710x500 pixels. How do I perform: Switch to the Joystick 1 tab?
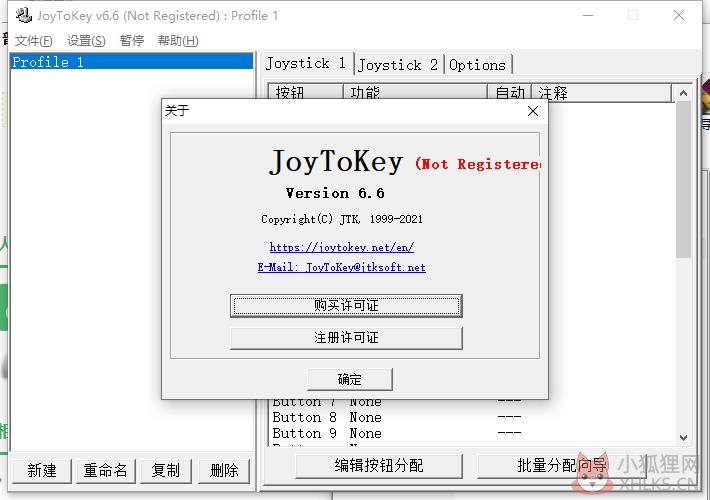click(306, 63)
